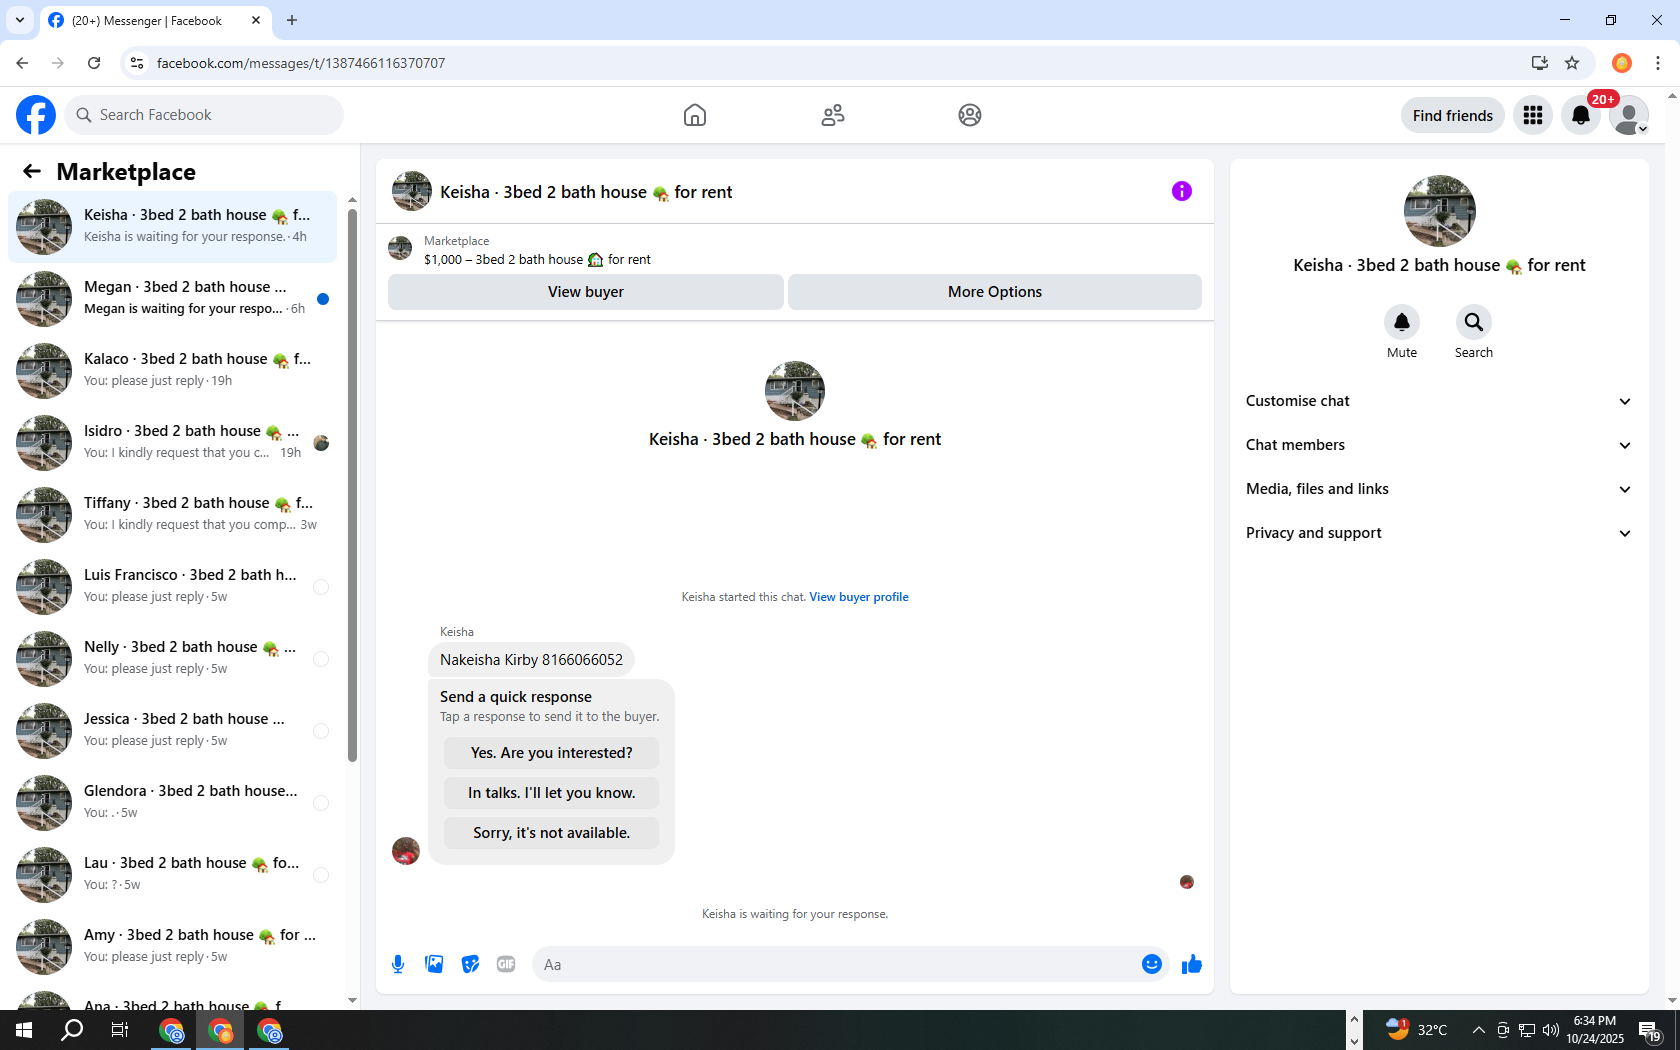Open the Facebook logo home link
This screenshot has height=1050, width=1680.
tap(36, 115)
